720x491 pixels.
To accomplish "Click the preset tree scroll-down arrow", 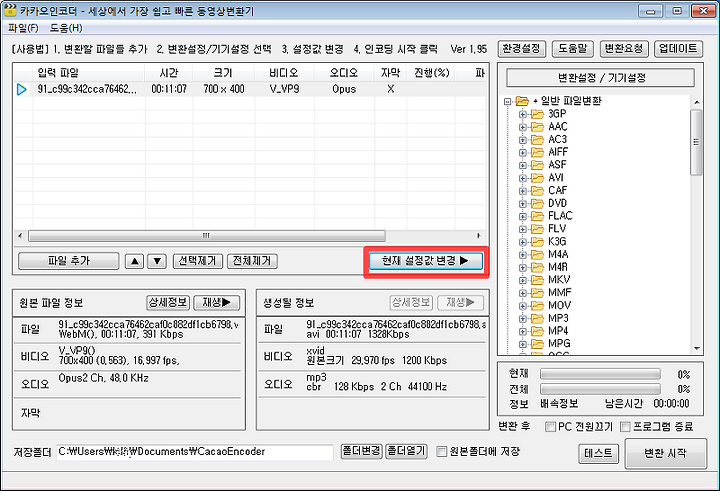I will (x=697, y=349).
